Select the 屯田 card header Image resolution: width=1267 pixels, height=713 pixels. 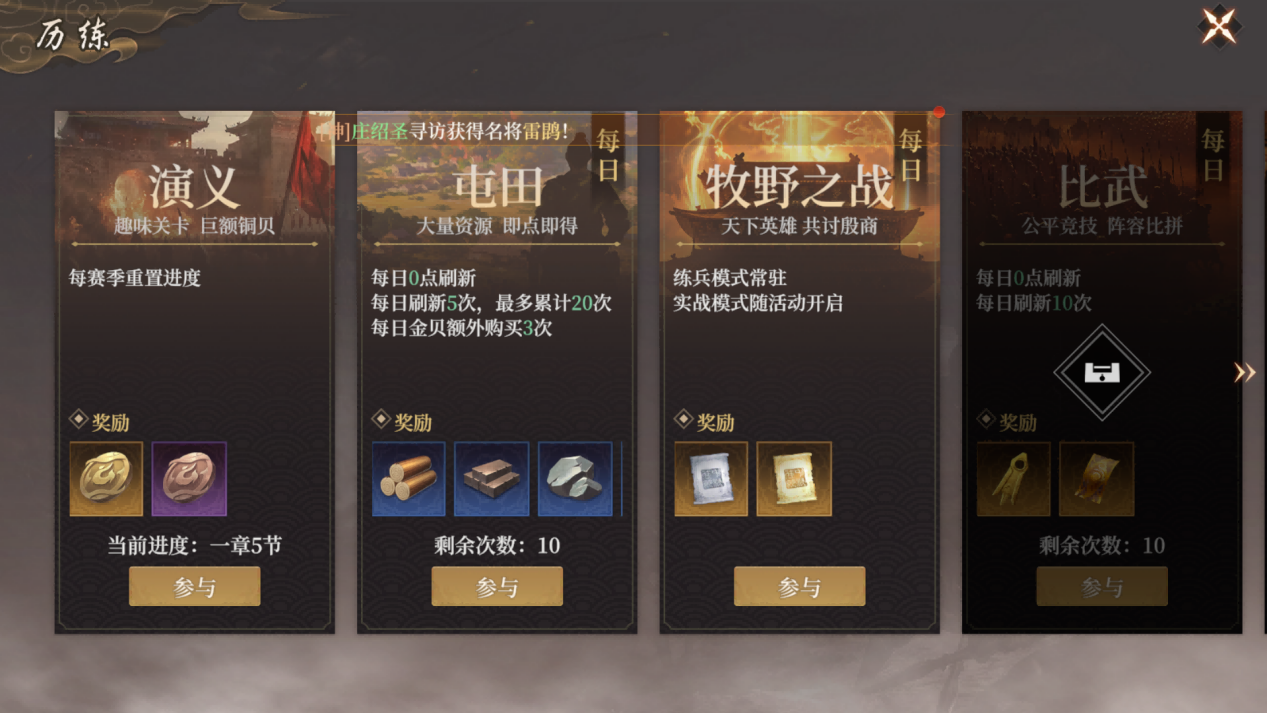[497, 186]
